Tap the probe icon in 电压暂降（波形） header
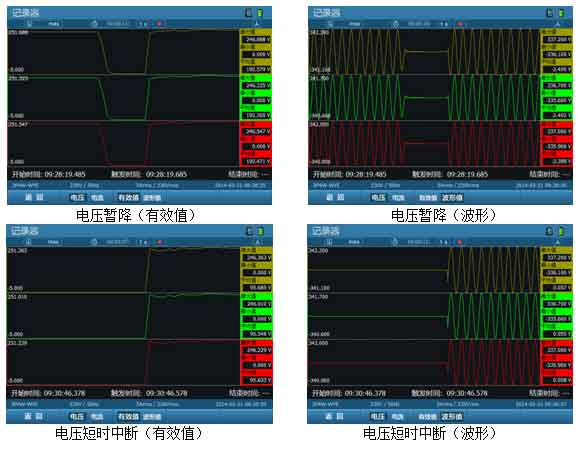The height and width of the screenshot is (452, 578). 331,24
